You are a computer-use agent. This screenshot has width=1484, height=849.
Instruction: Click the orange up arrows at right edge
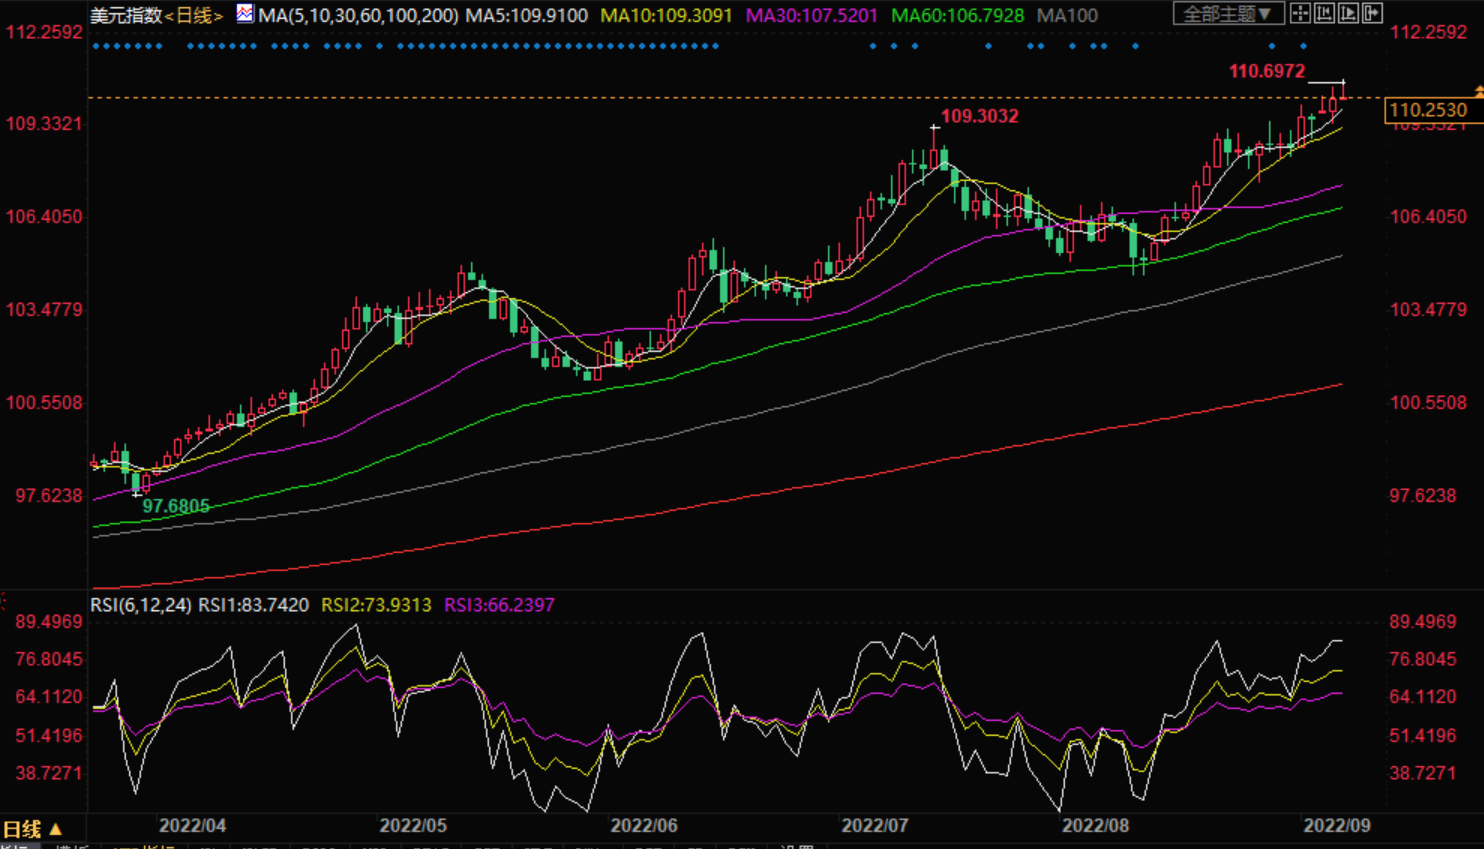tap(1478, 92)
